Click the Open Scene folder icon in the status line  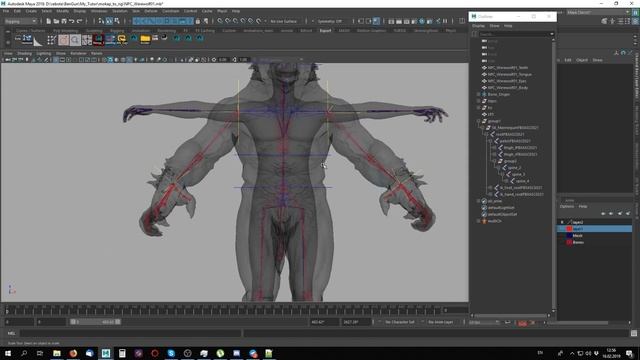click(56, 21)
